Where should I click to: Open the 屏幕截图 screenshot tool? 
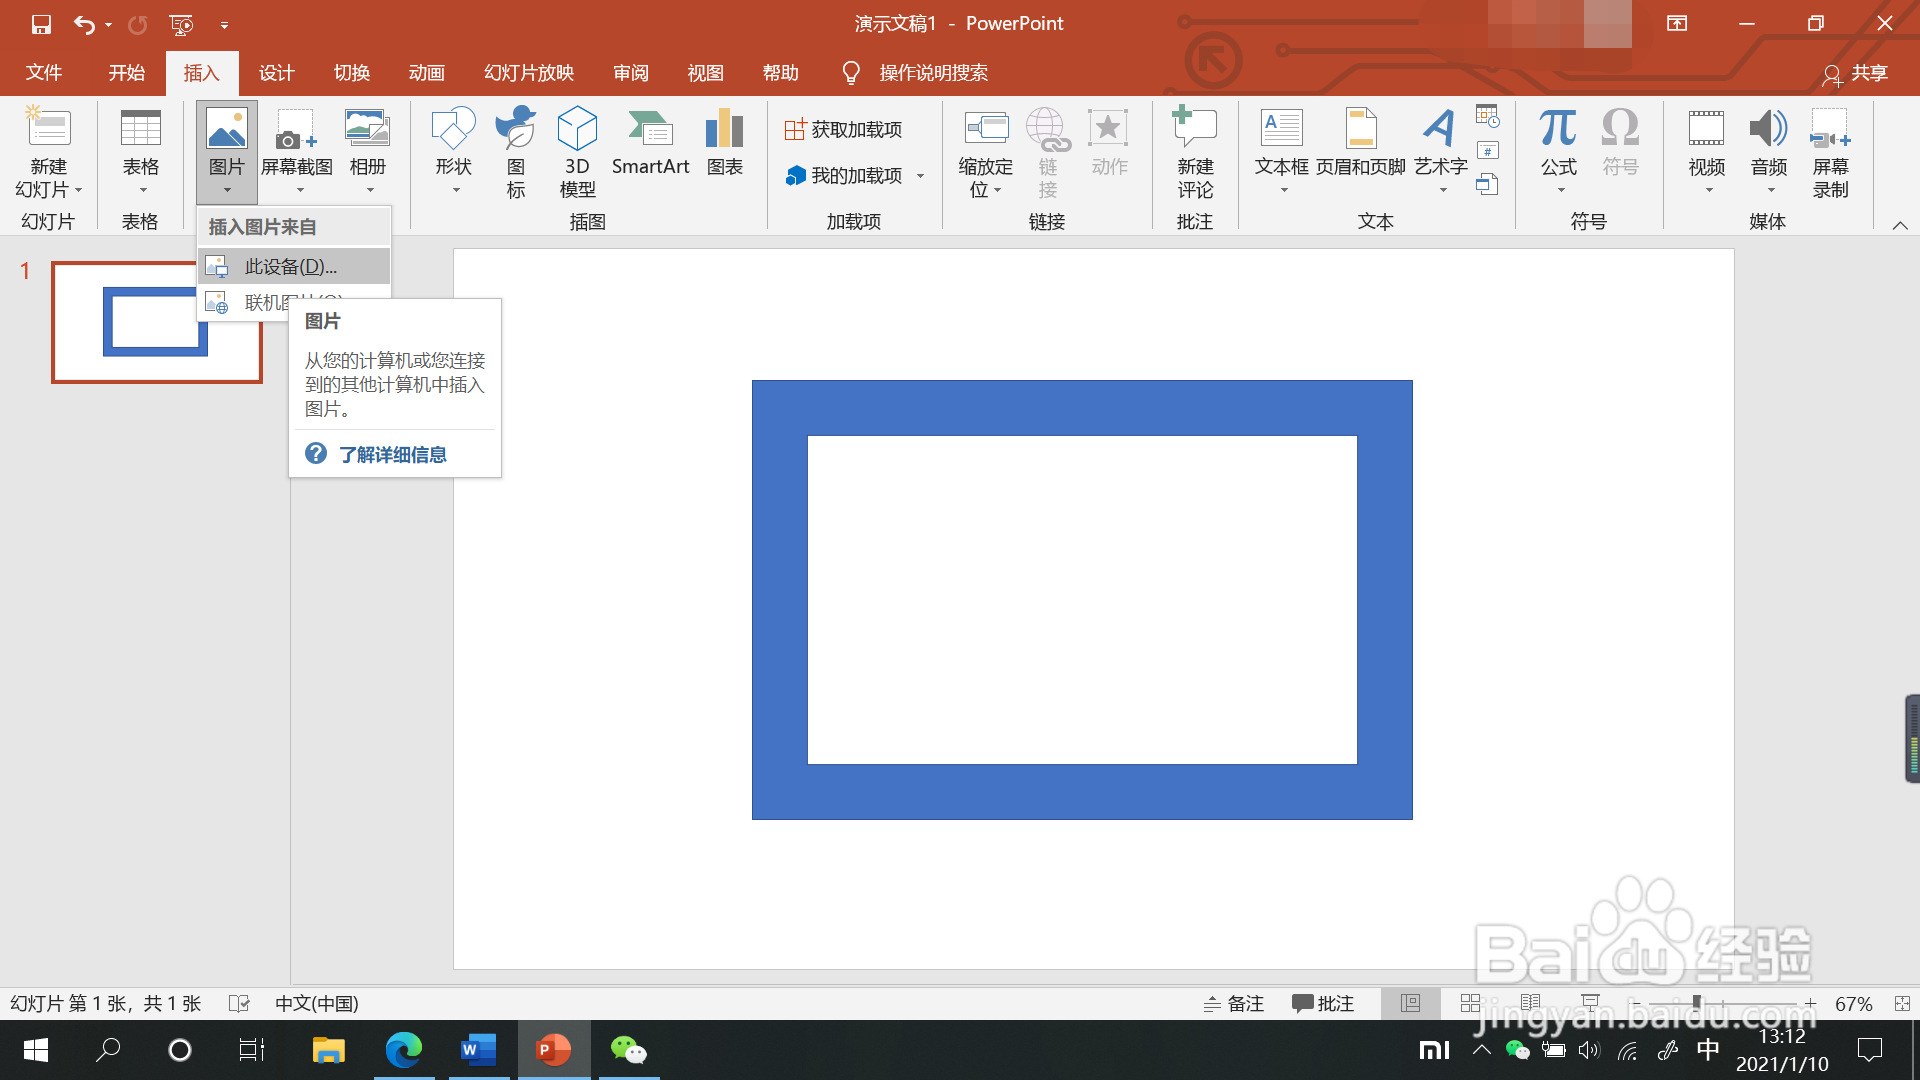click(x=297, y=151)
